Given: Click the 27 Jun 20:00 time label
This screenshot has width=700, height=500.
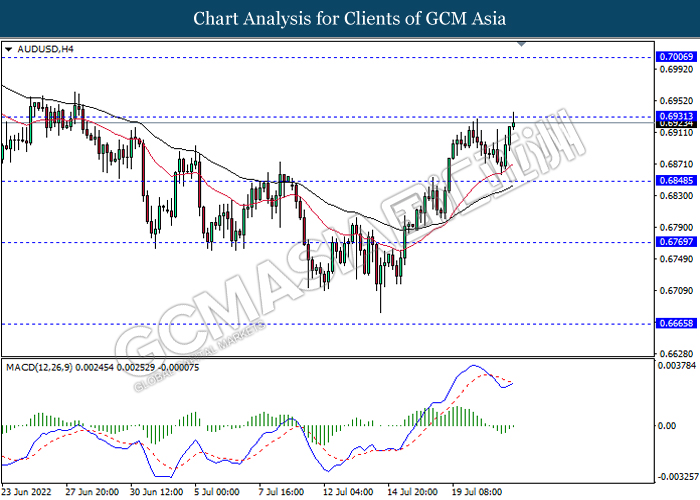Looking at the screenshot, I should (92, 492).
